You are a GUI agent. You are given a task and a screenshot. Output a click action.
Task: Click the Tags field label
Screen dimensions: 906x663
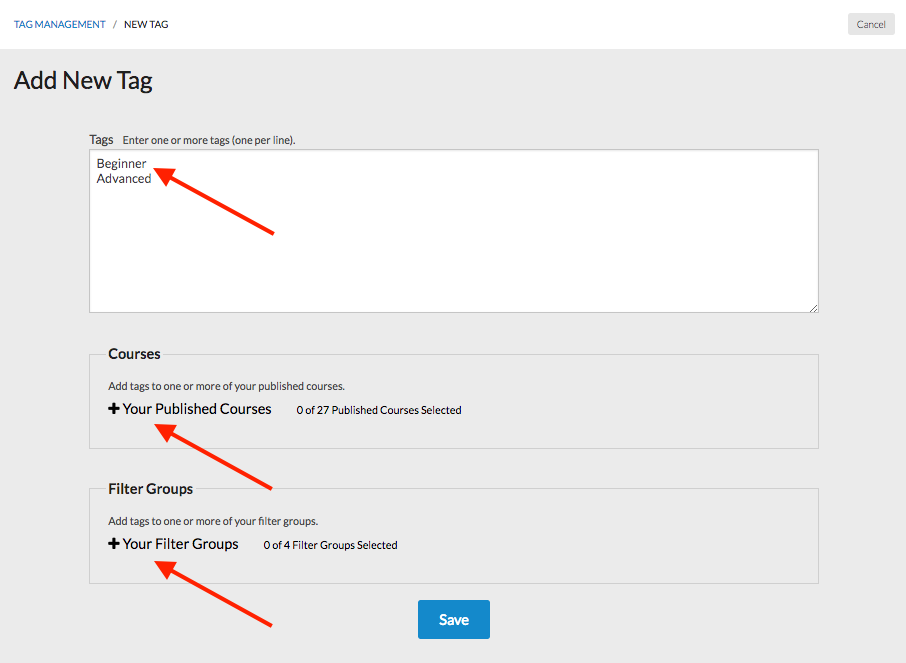point(101,139)
